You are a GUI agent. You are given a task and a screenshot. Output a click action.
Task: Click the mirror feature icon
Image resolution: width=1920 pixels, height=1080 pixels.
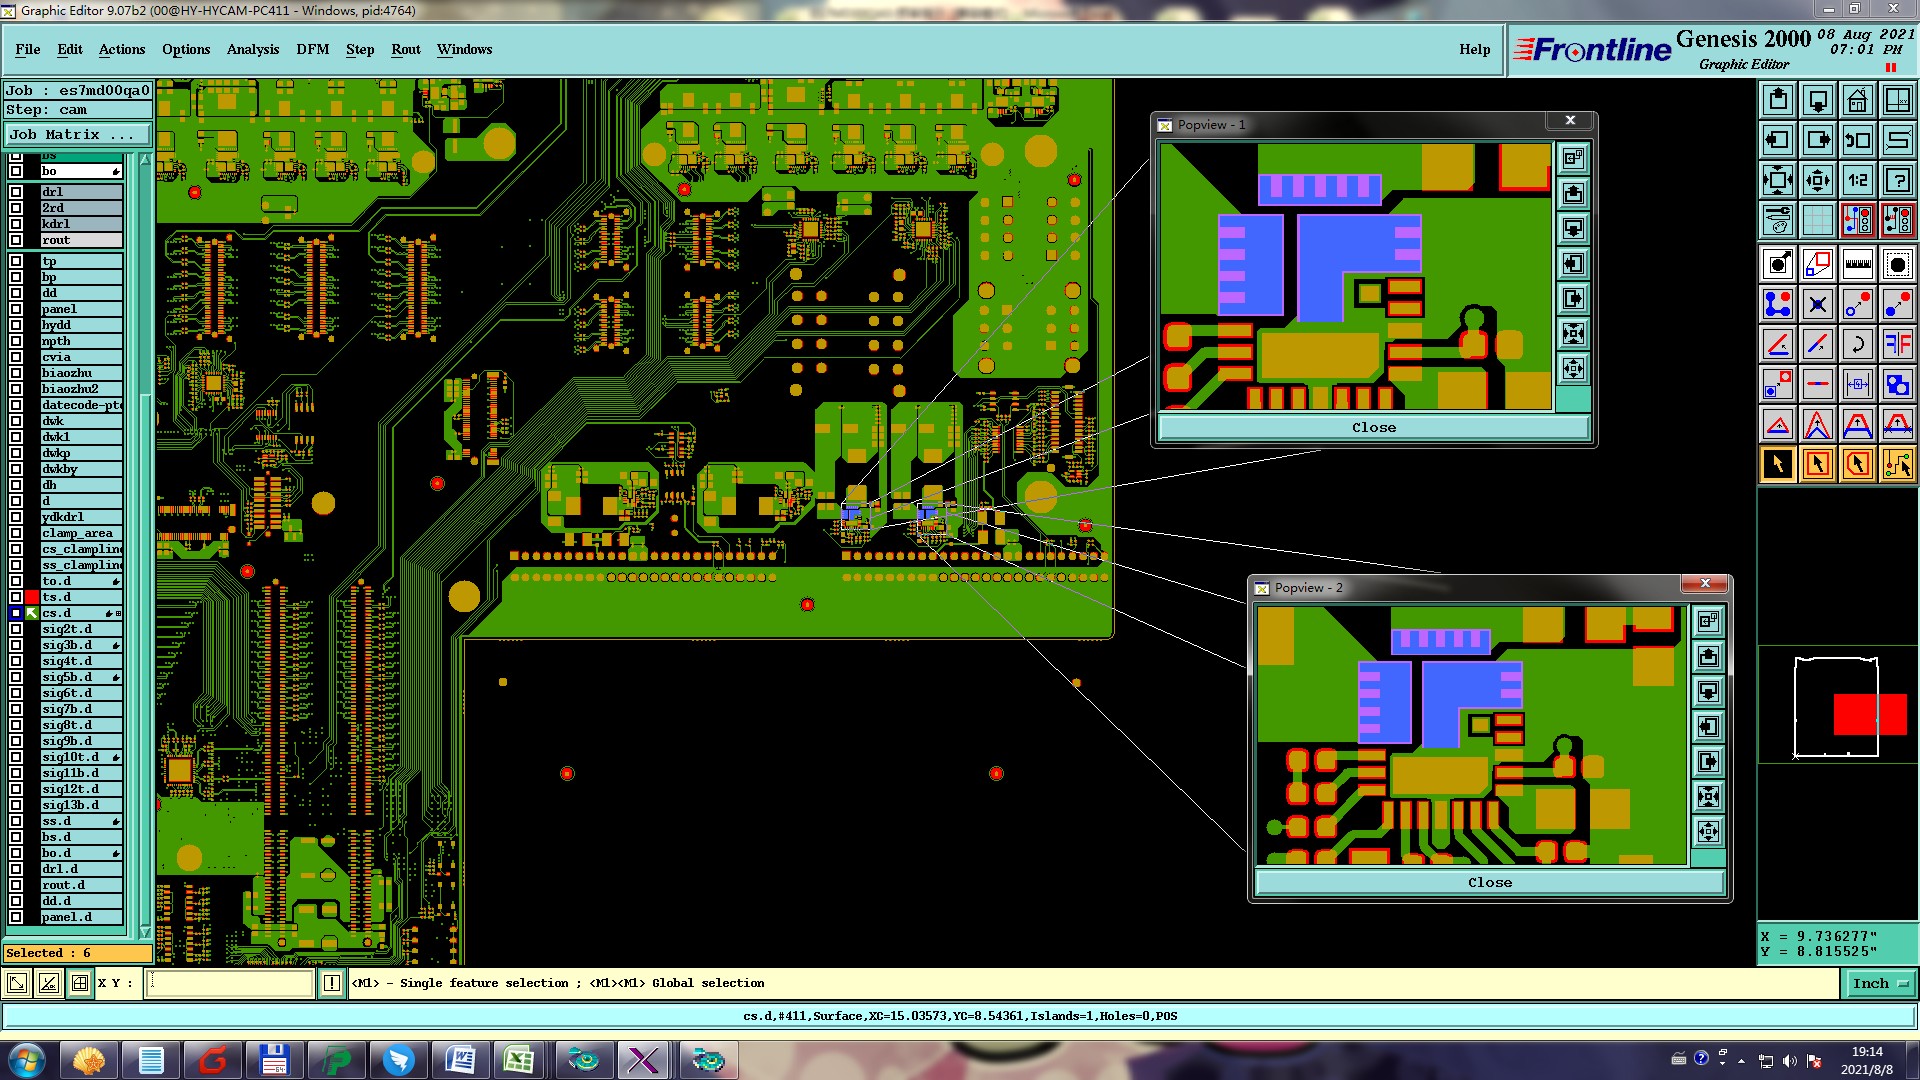1897,344
